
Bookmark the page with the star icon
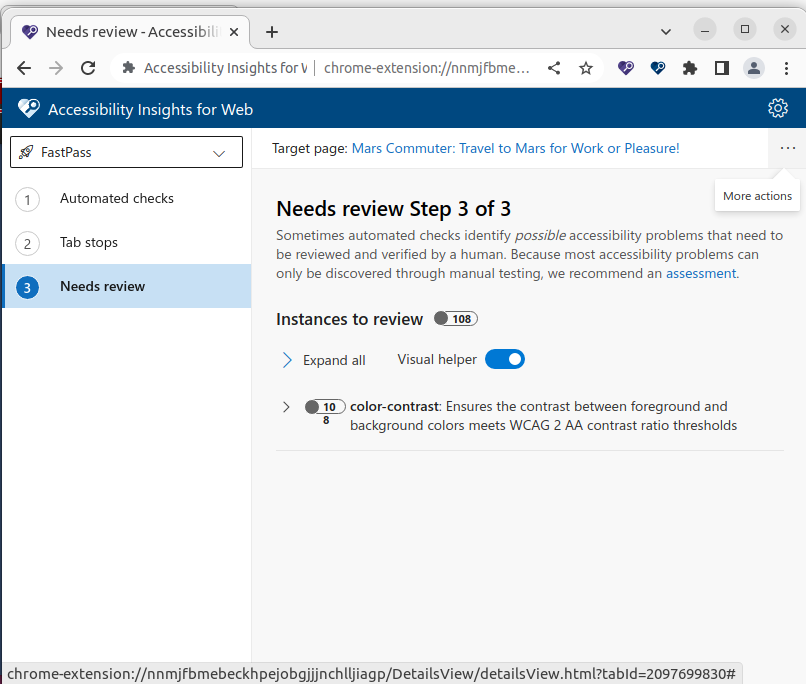[584, 67]
